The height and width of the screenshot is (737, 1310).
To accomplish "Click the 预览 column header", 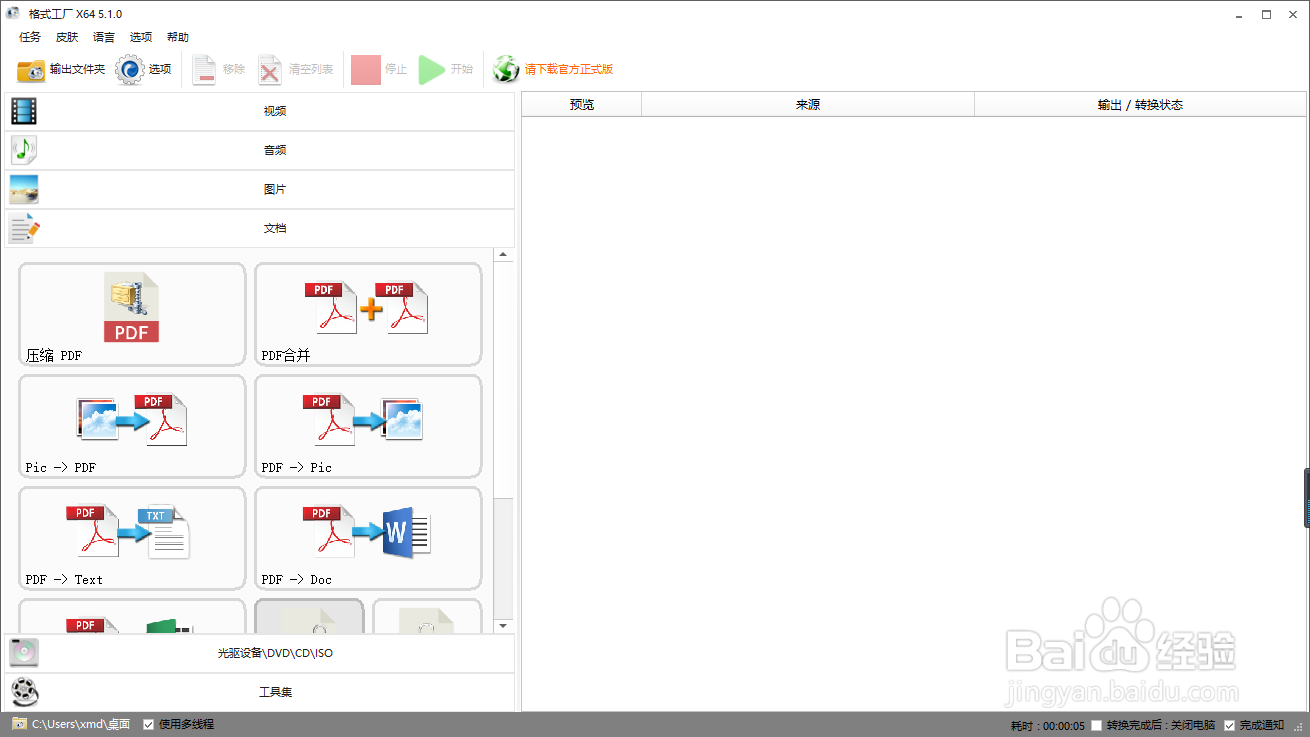I will (x=582, y=104).
